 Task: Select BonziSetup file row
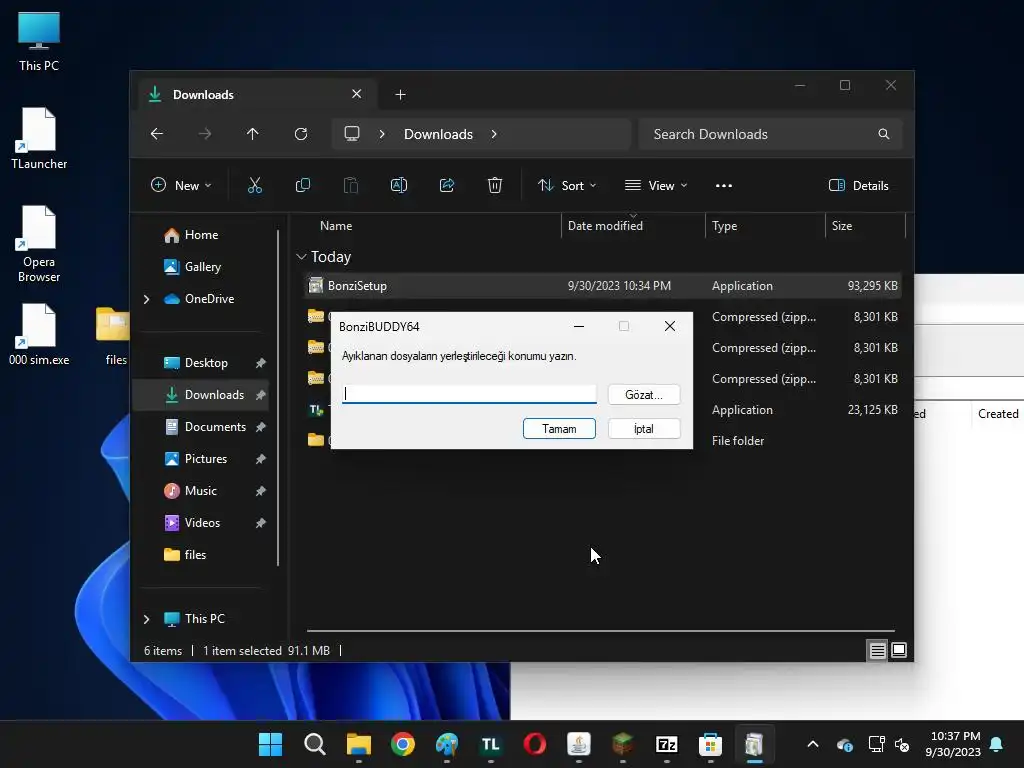click(x=603, y=286)
